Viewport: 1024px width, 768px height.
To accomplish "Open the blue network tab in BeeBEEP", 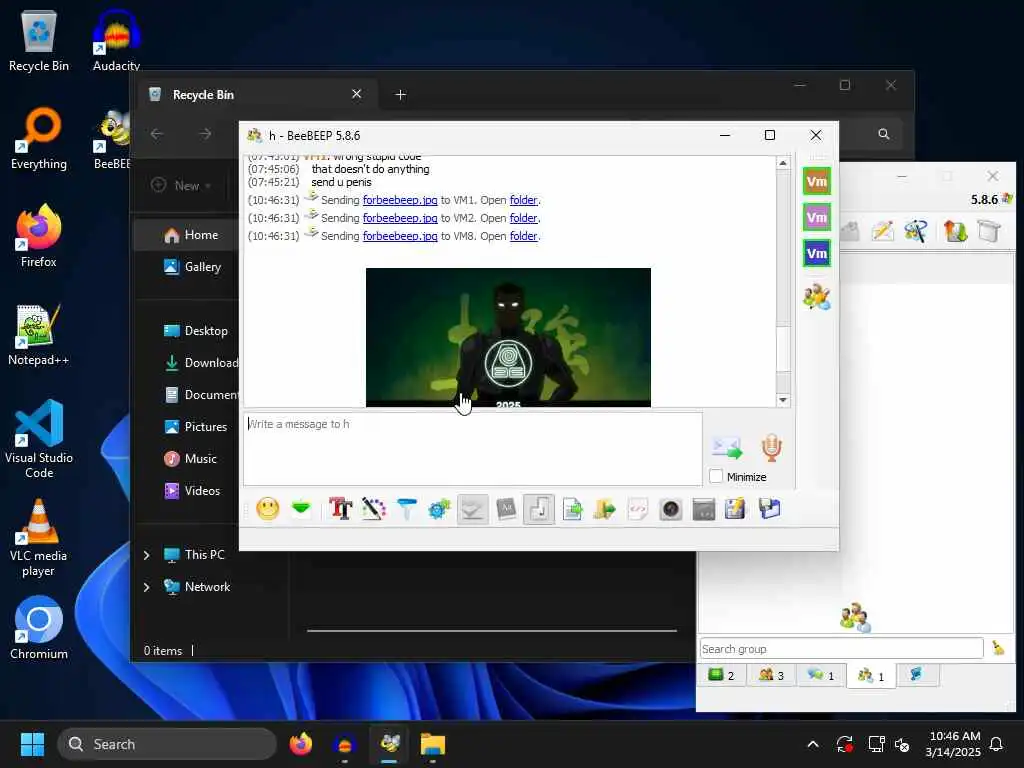I will pos(917,675).
